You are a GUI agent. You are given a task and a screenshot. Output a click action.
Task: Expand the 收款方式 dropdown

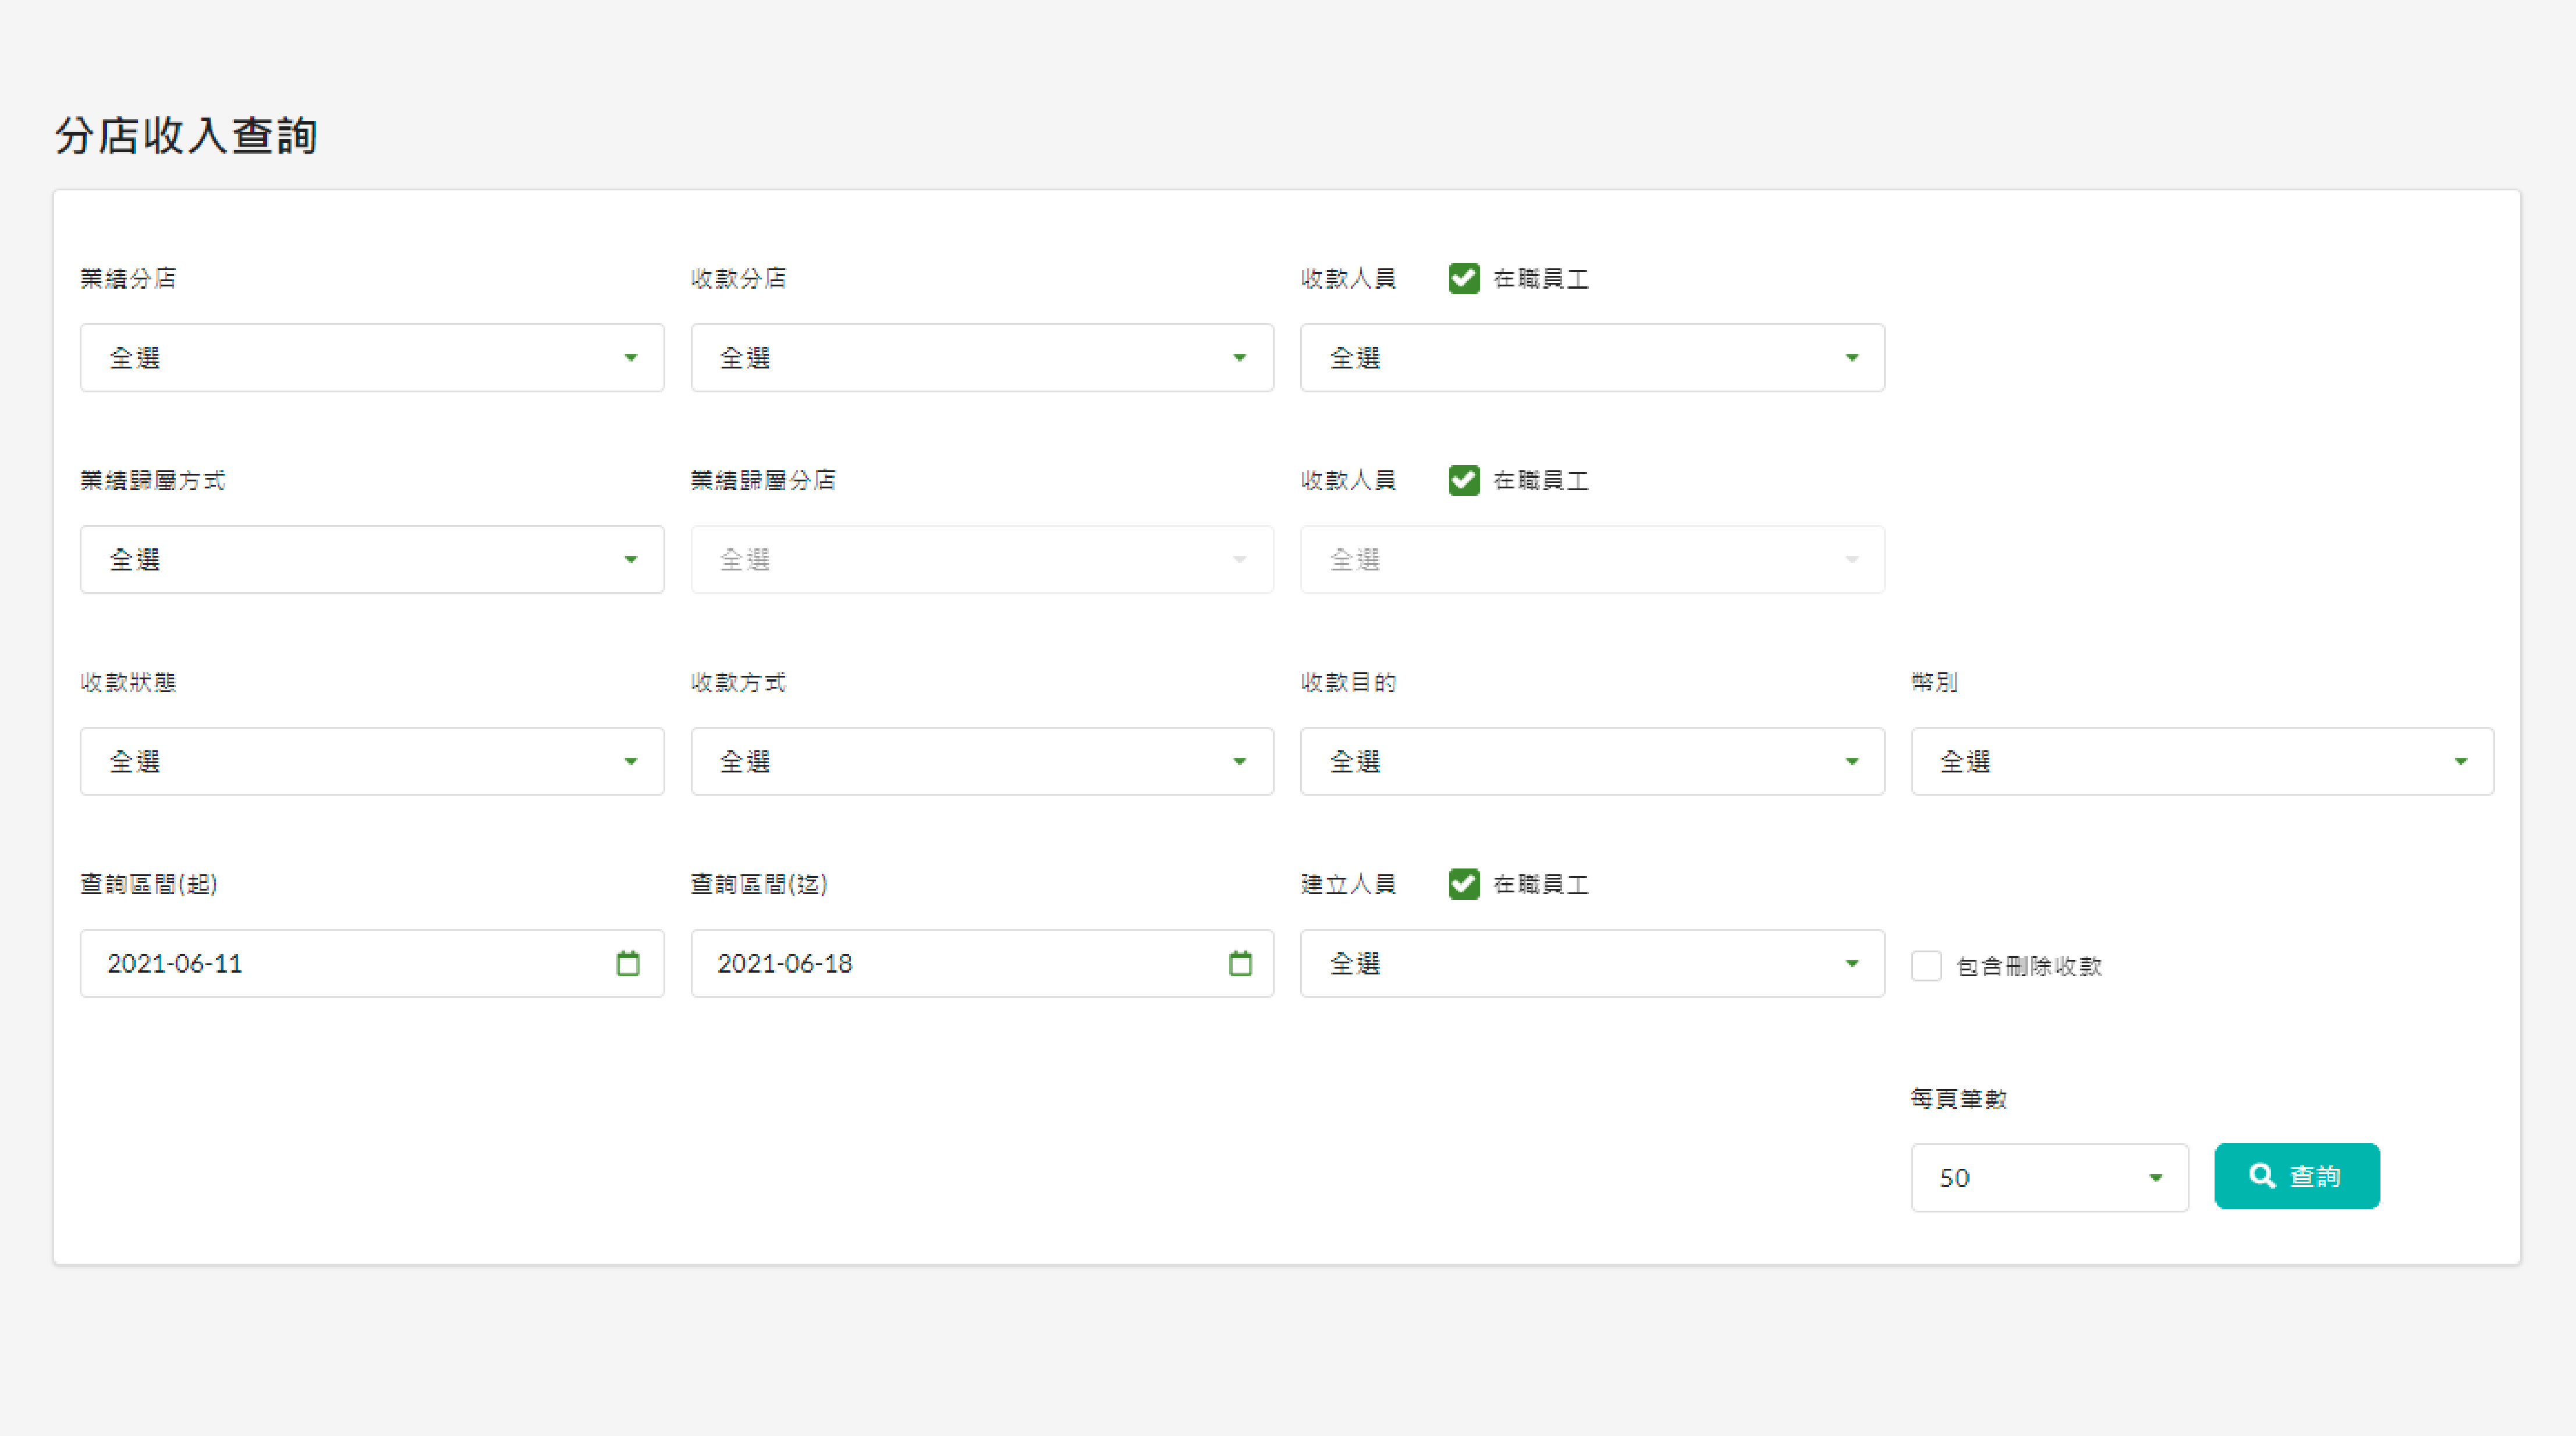tap(982, 762)
